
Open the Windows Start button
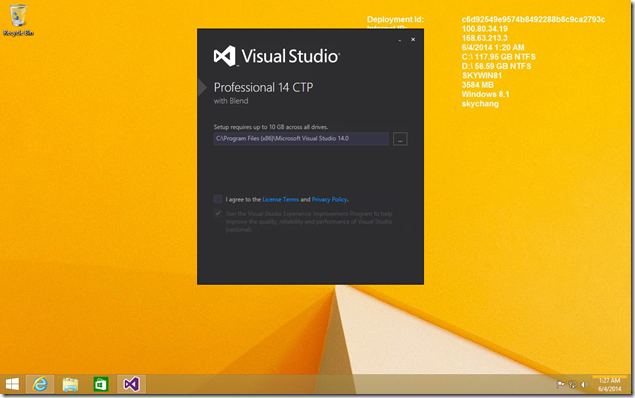point(12,384)
